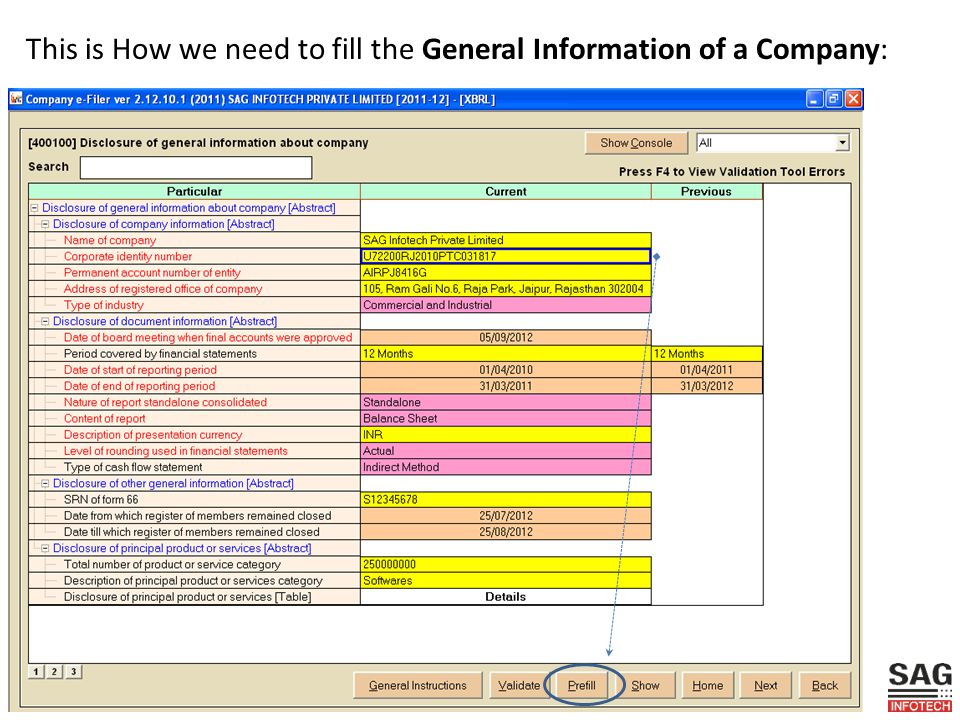Switch to page 1 tab

(x=36, y=672)
